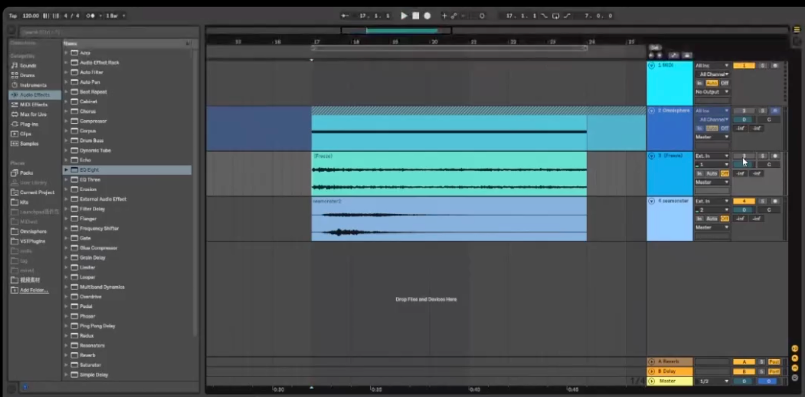The image size is (806, 398).
Task: Open the Omnisphere folder in Places
Action: coord(29,231)
